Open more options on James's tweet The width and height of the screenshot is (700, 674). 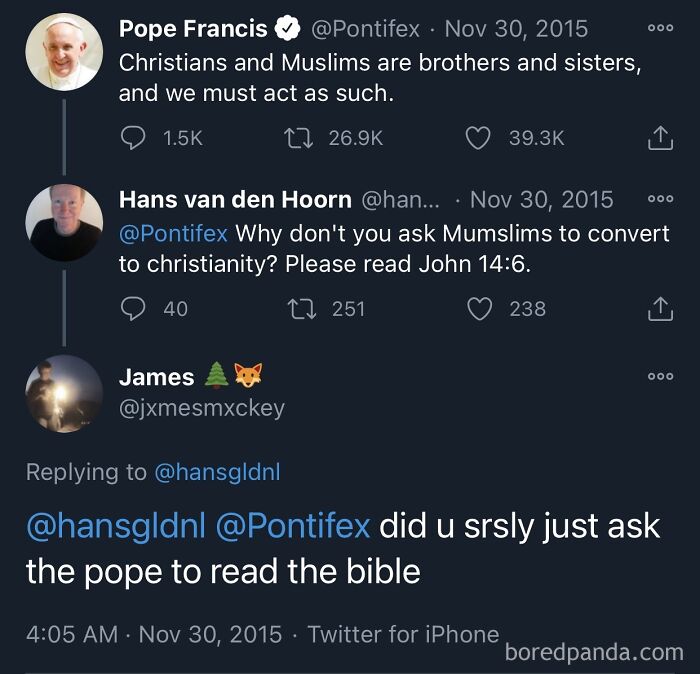[x=660, y=377]
